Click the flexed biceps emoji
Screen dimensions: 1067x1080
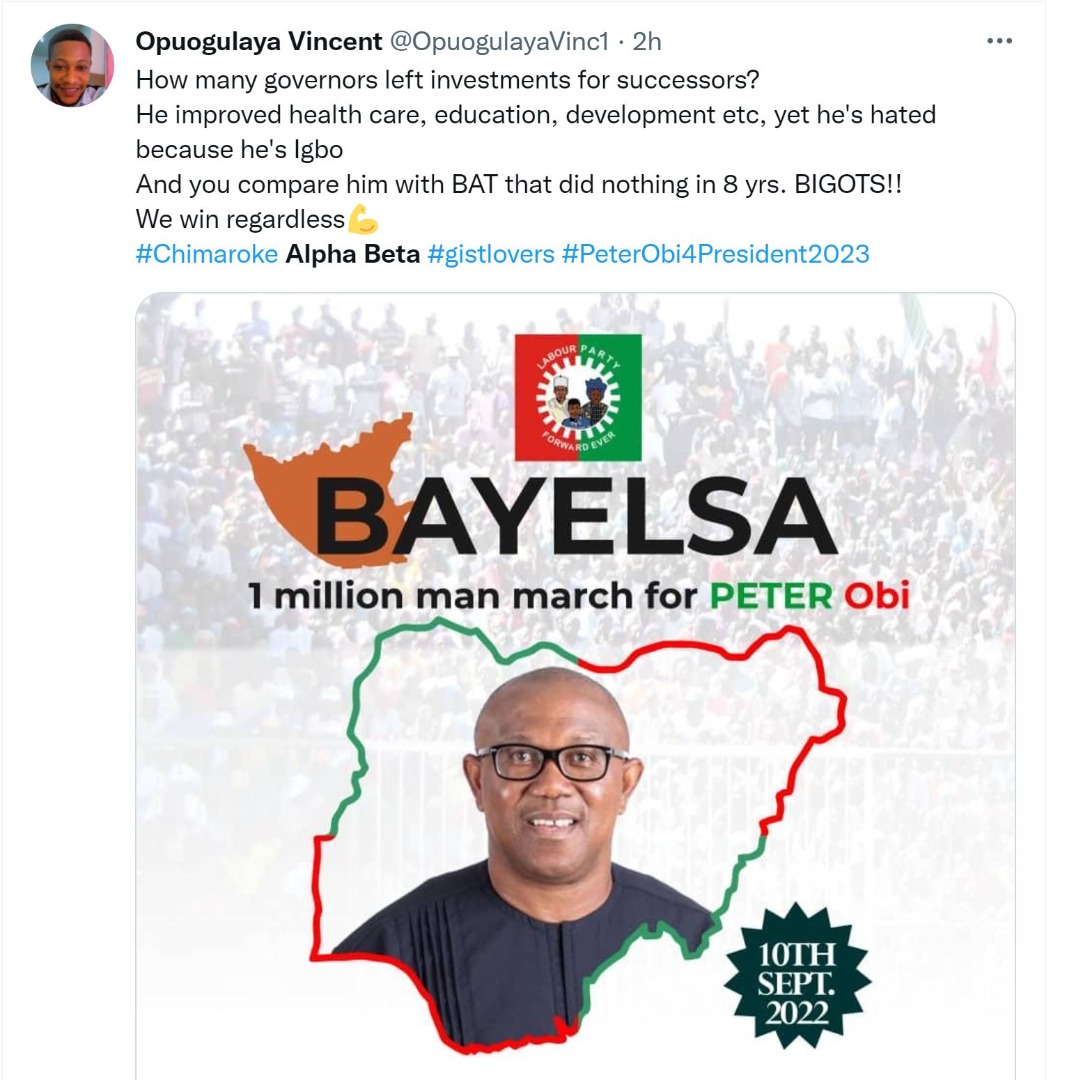(x=362, y=220)
